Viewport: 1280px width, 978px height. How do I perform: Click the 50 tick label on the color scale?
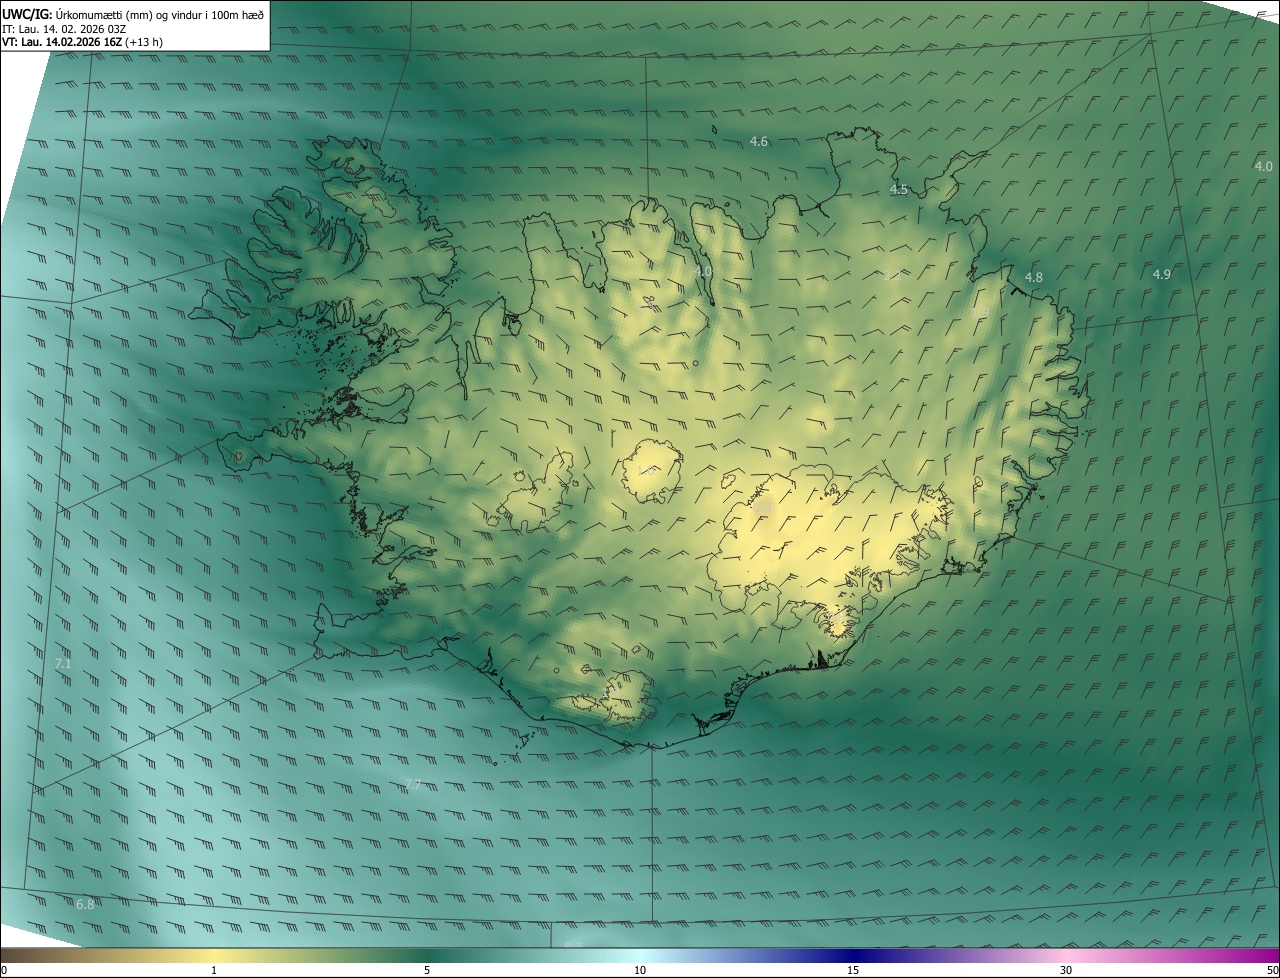[x=1272, y=971]
